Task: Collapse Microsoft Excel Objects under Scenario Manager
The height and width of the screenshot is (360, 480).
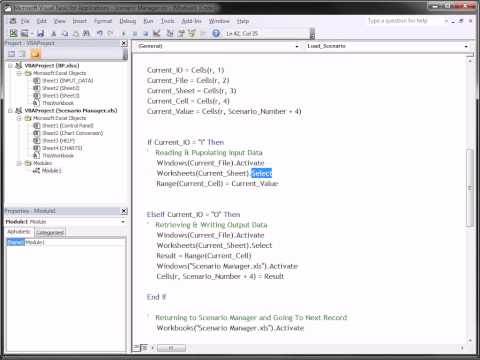Action: coord(19,118)
